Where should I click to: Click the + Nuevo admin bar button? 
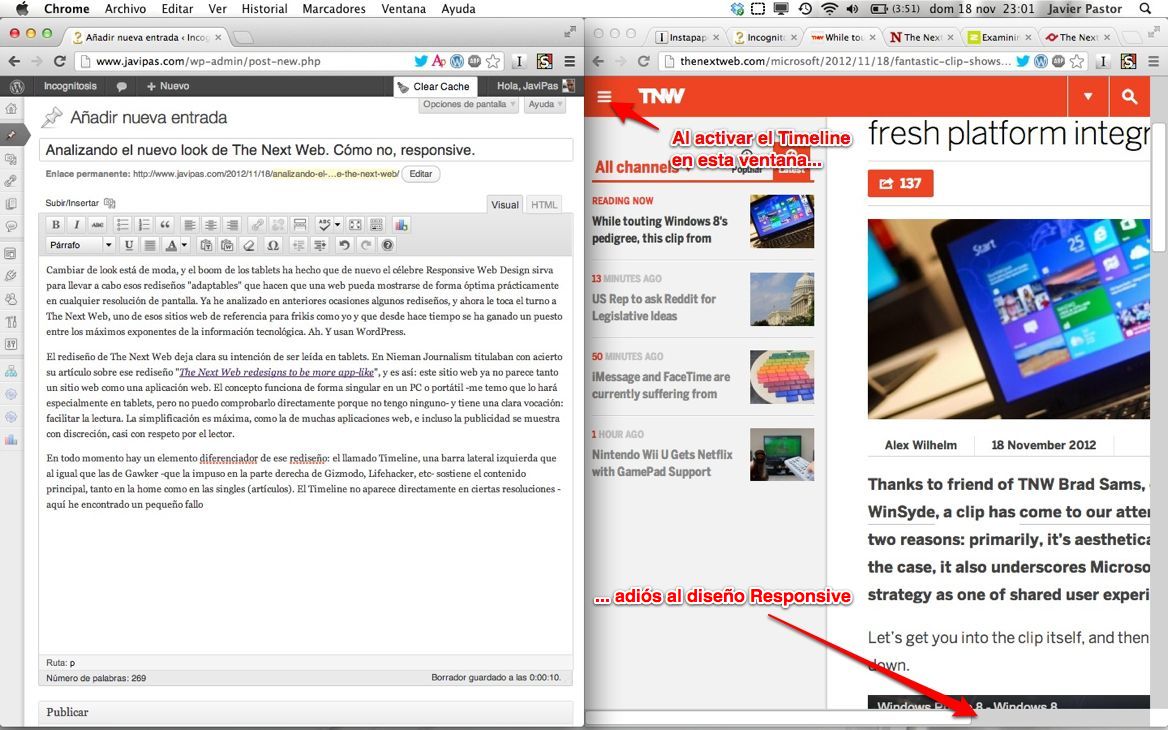coord(168,86)
